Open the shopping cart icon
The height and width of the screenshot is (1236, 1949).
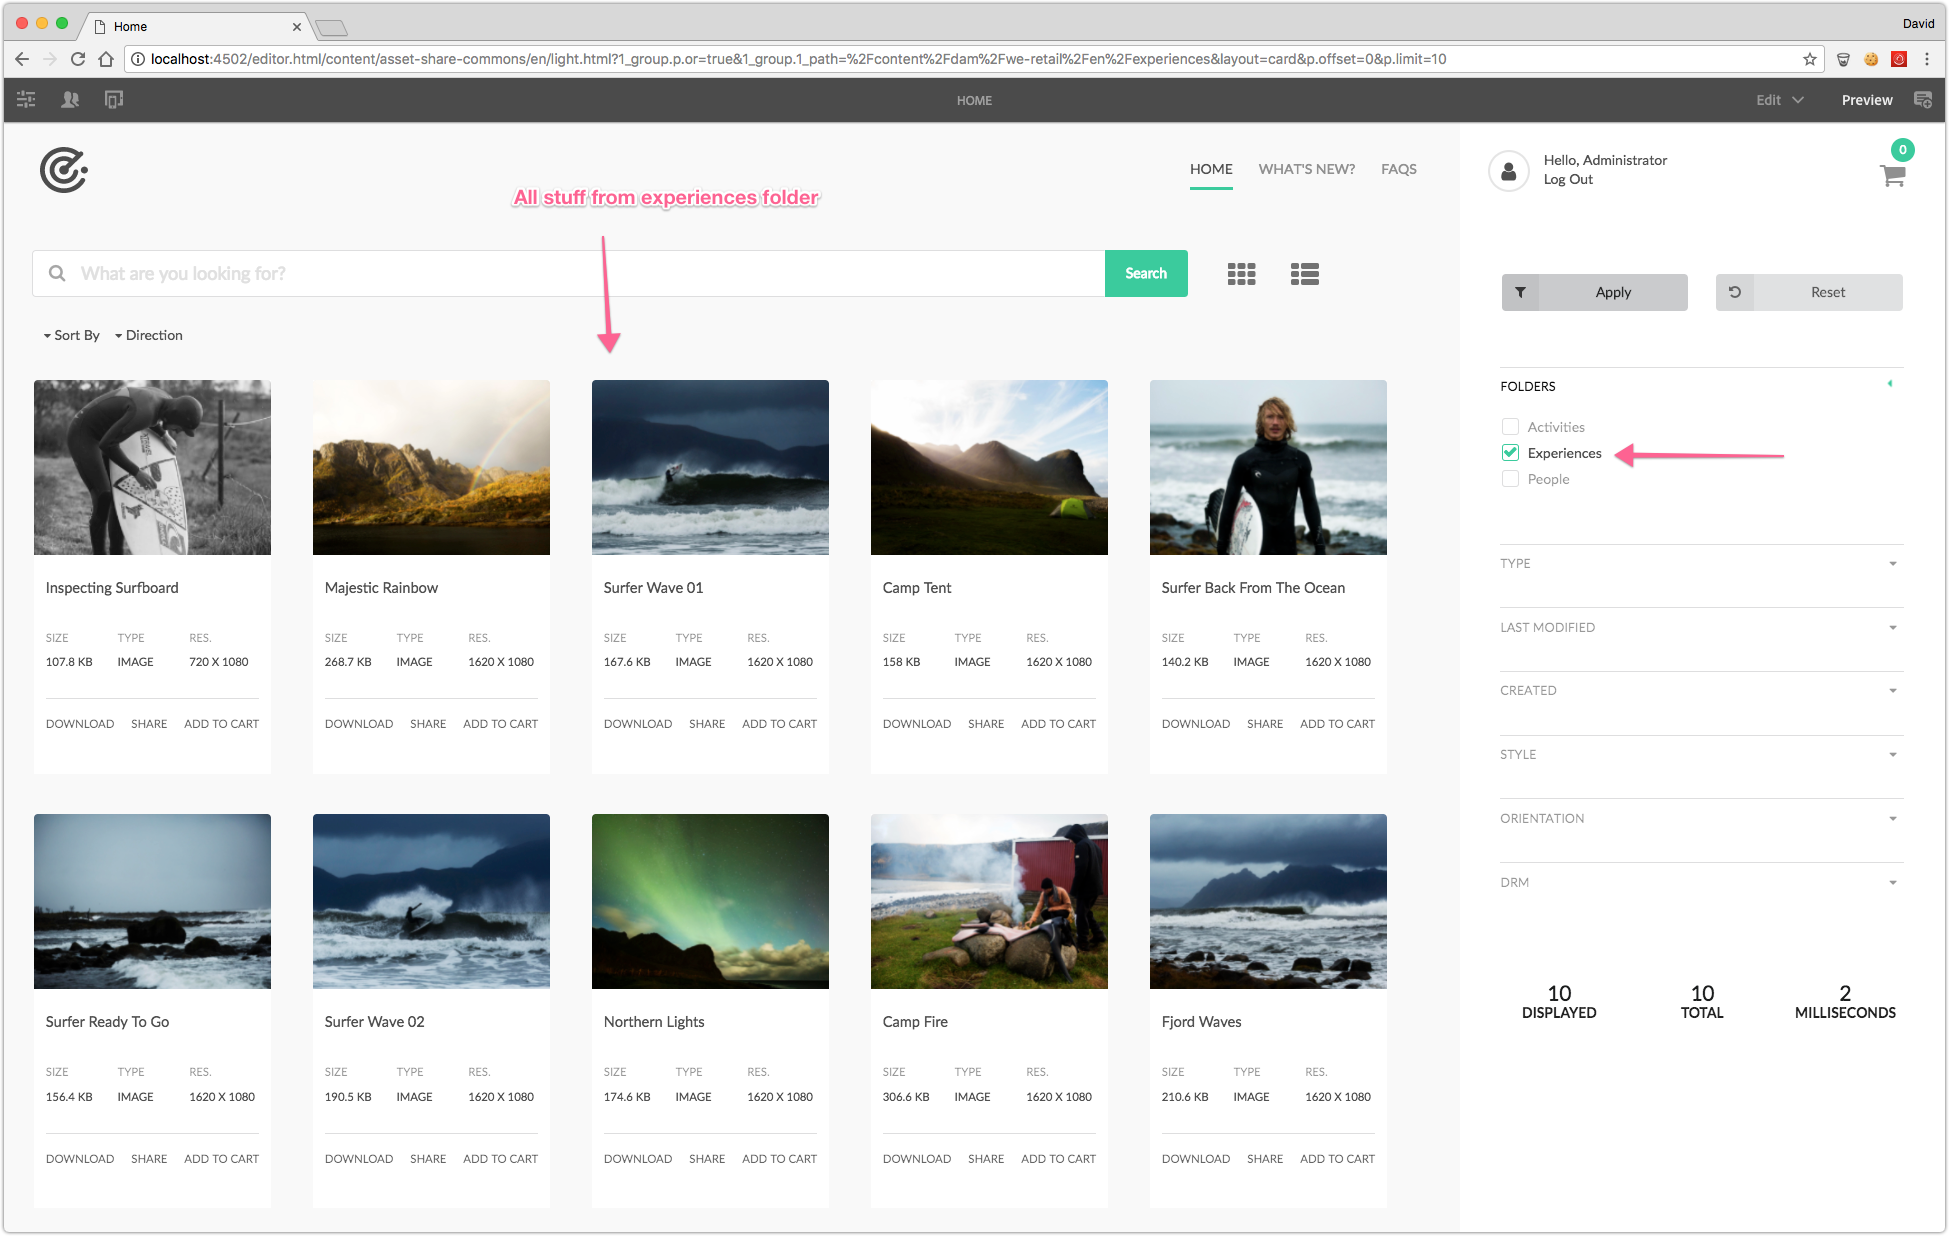[1892, 176]
